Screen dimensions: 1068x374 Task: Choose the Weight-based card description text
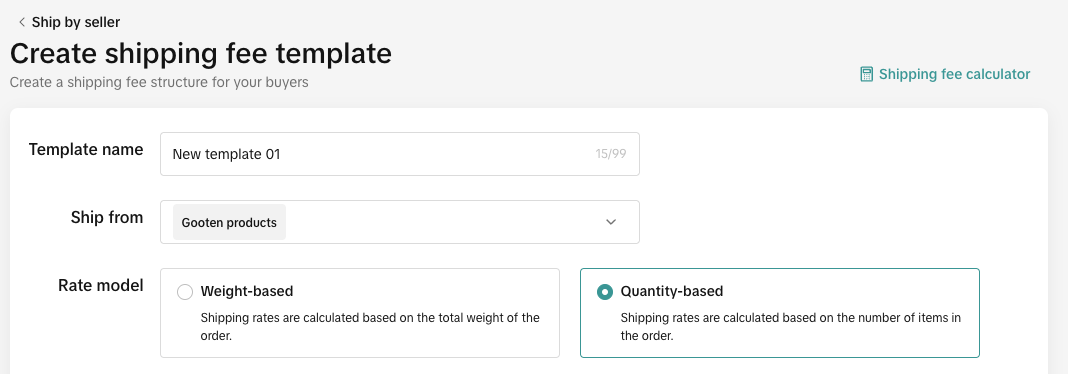(x=370, y=326)
